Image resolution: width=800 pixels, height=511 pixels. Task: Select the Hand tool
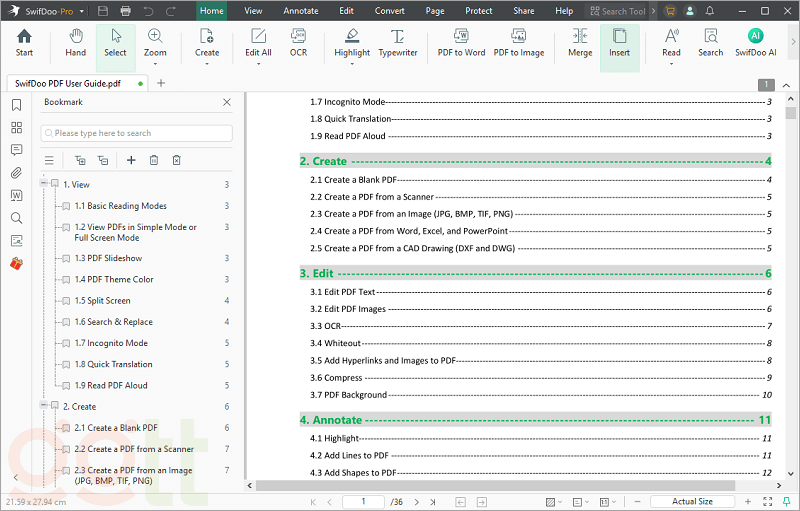[x=75, y=42]
